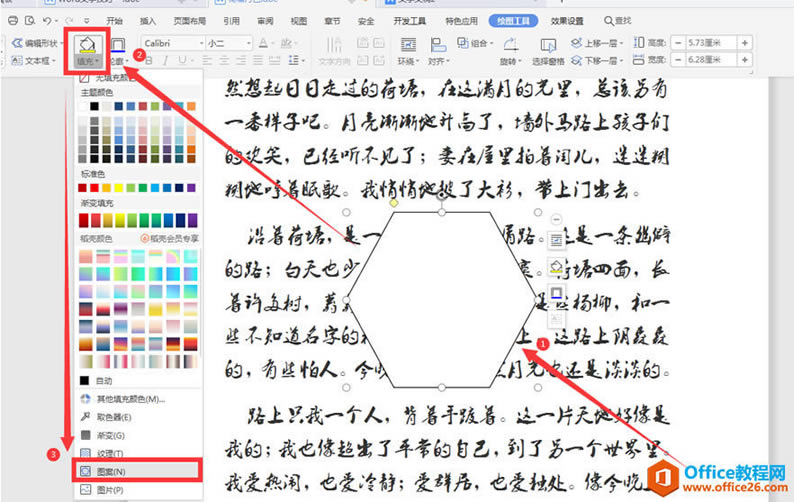
Task: Click 稻壳会员专享 link in fill menu
Action: point(170,238)
